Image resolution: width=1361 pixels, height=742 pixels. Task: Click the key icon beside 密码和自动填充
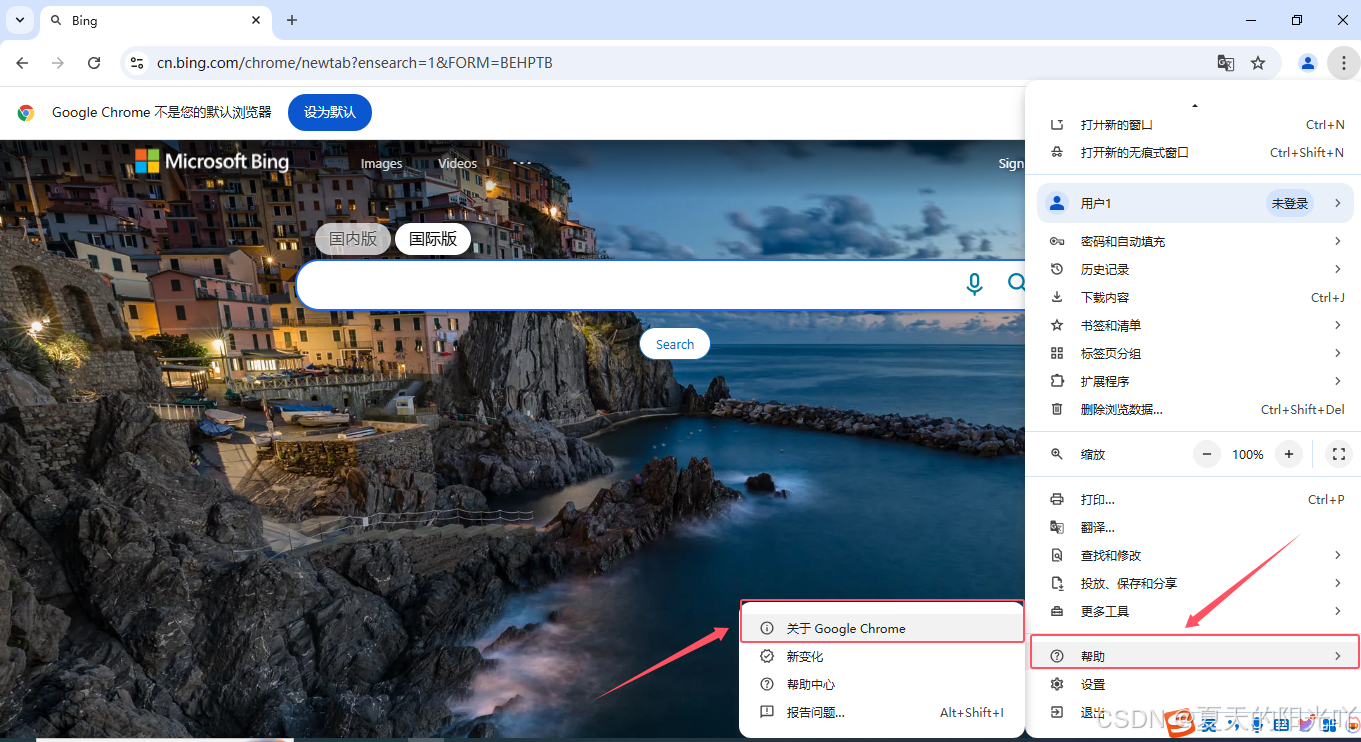pyautogui.click(x=1057, y=241)
